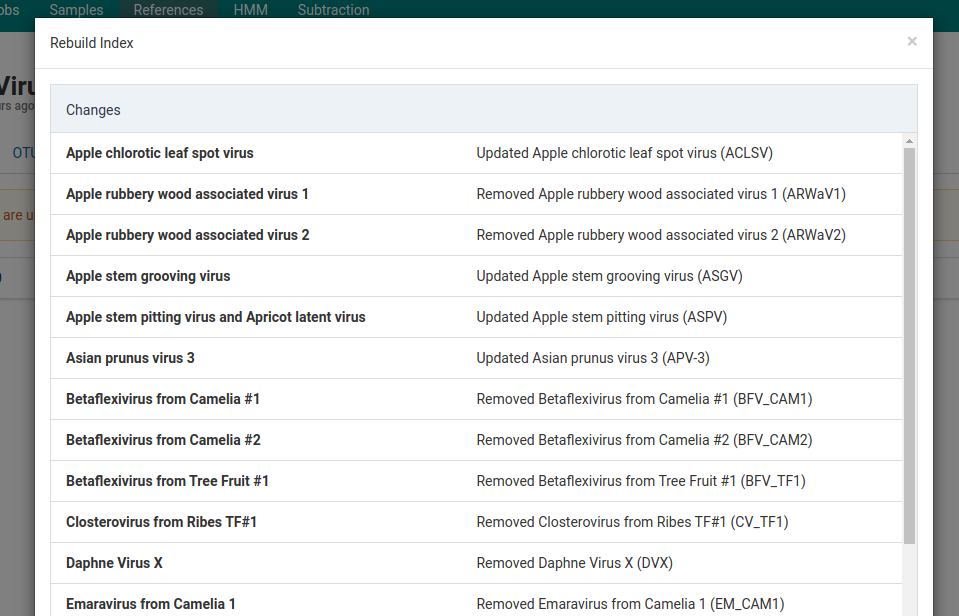Click Removed Betaflexivirus from Camelia #1
The height and width of the screenshot is (616, 959).
[644, 399]
